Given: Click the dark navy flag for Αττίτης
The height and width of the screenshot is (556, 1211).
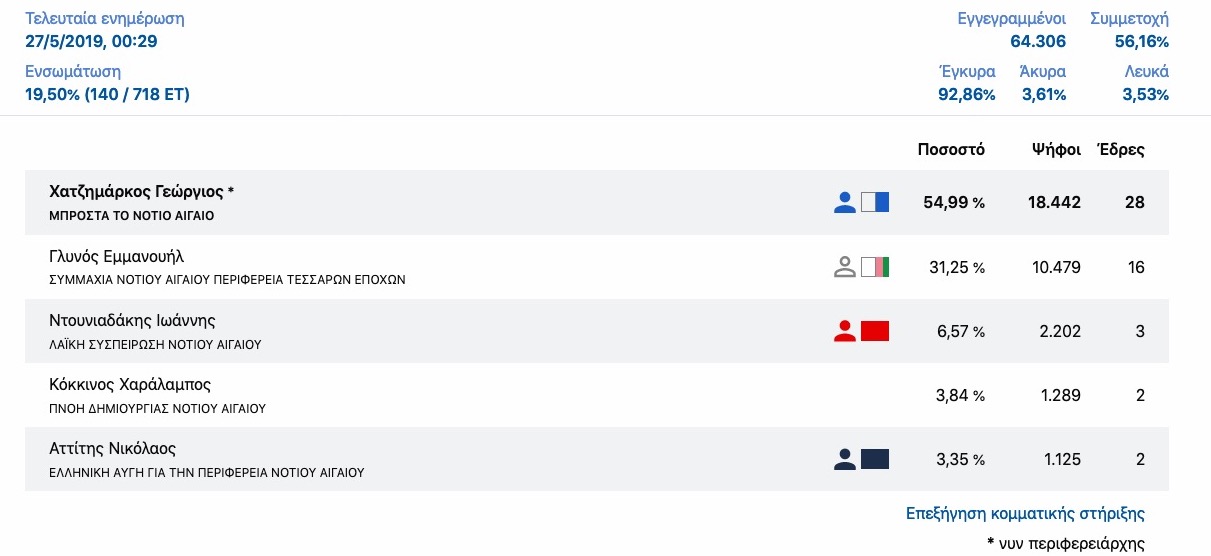Looking at the screenshot, I should 875,459.
